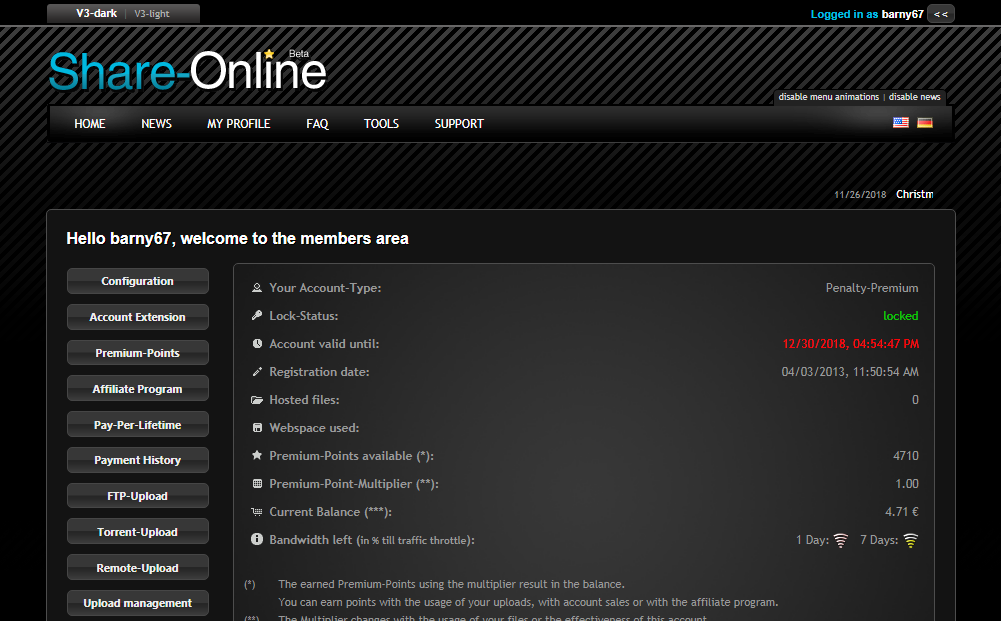
Task: Click the registration date 04/03/2013 value
Action: 850,371
